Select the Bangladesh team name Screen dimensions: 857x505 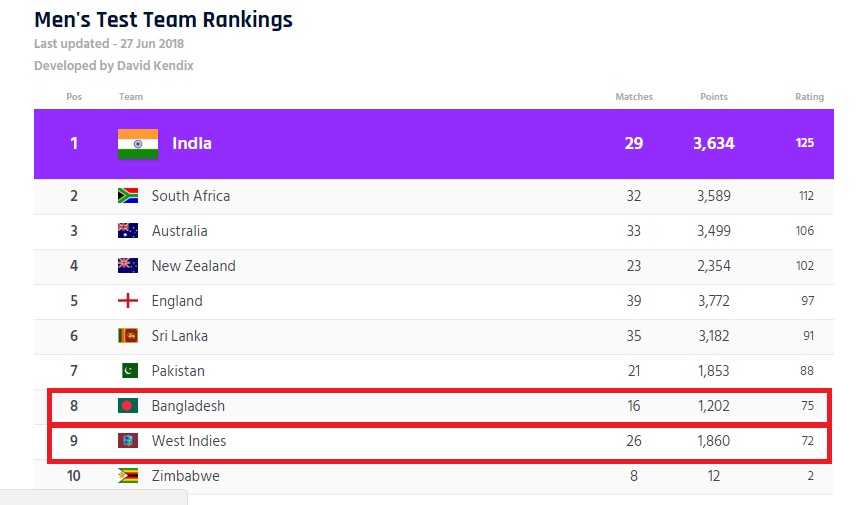coord(188,406)
